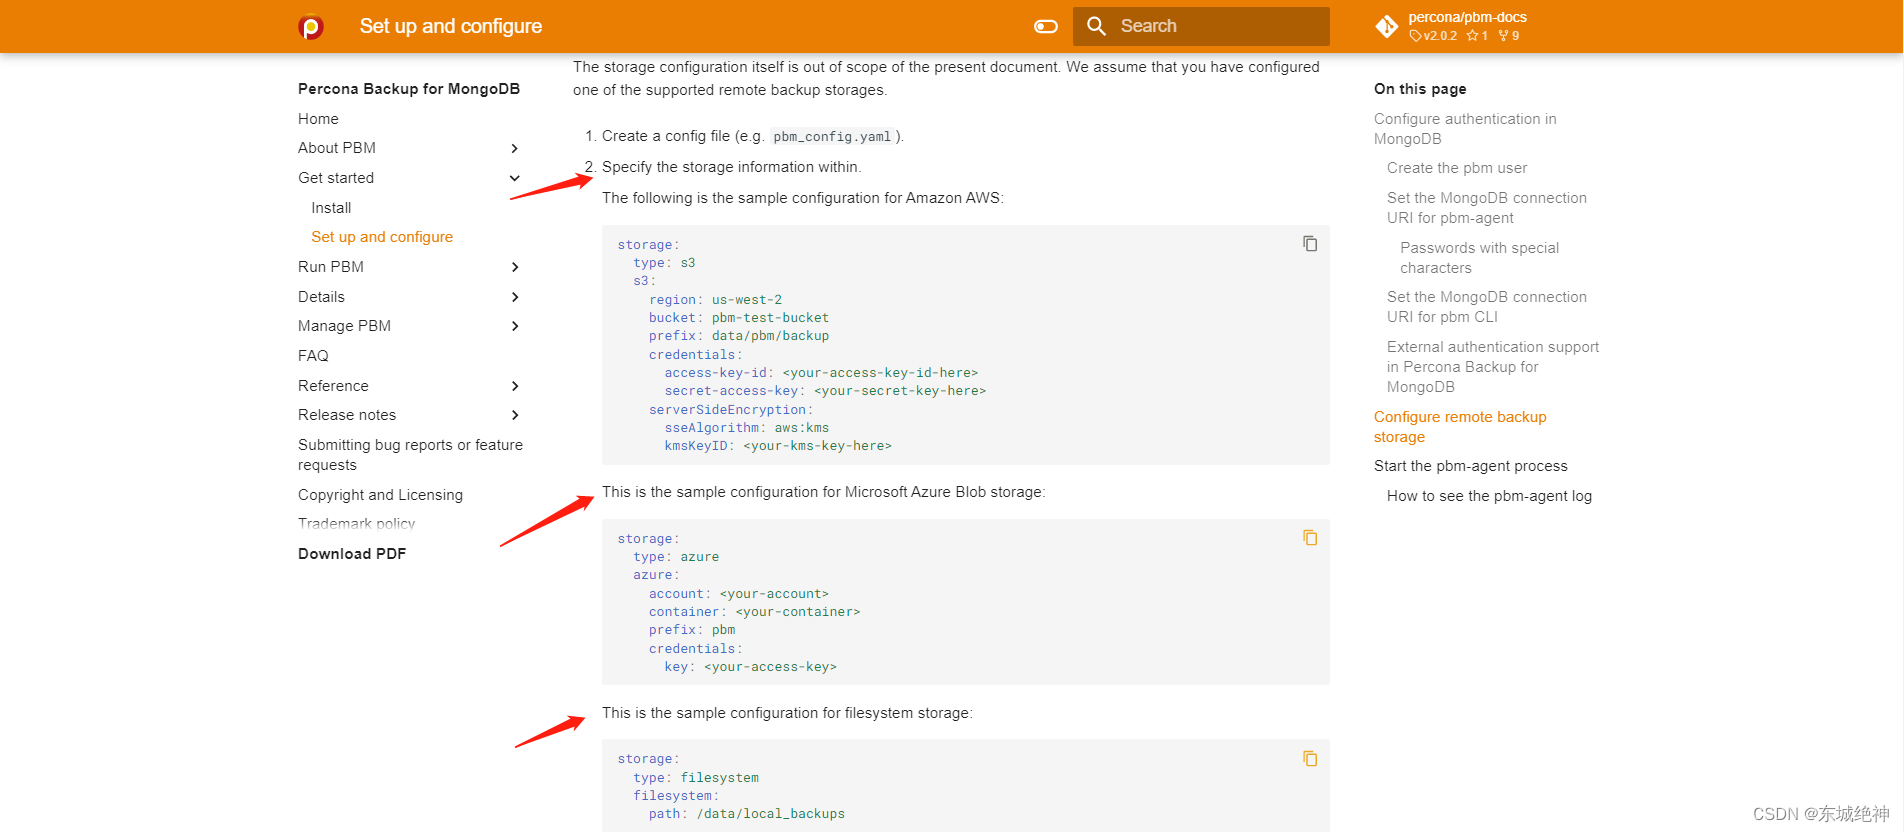Click the Get started nav entry

pos(336,178)
